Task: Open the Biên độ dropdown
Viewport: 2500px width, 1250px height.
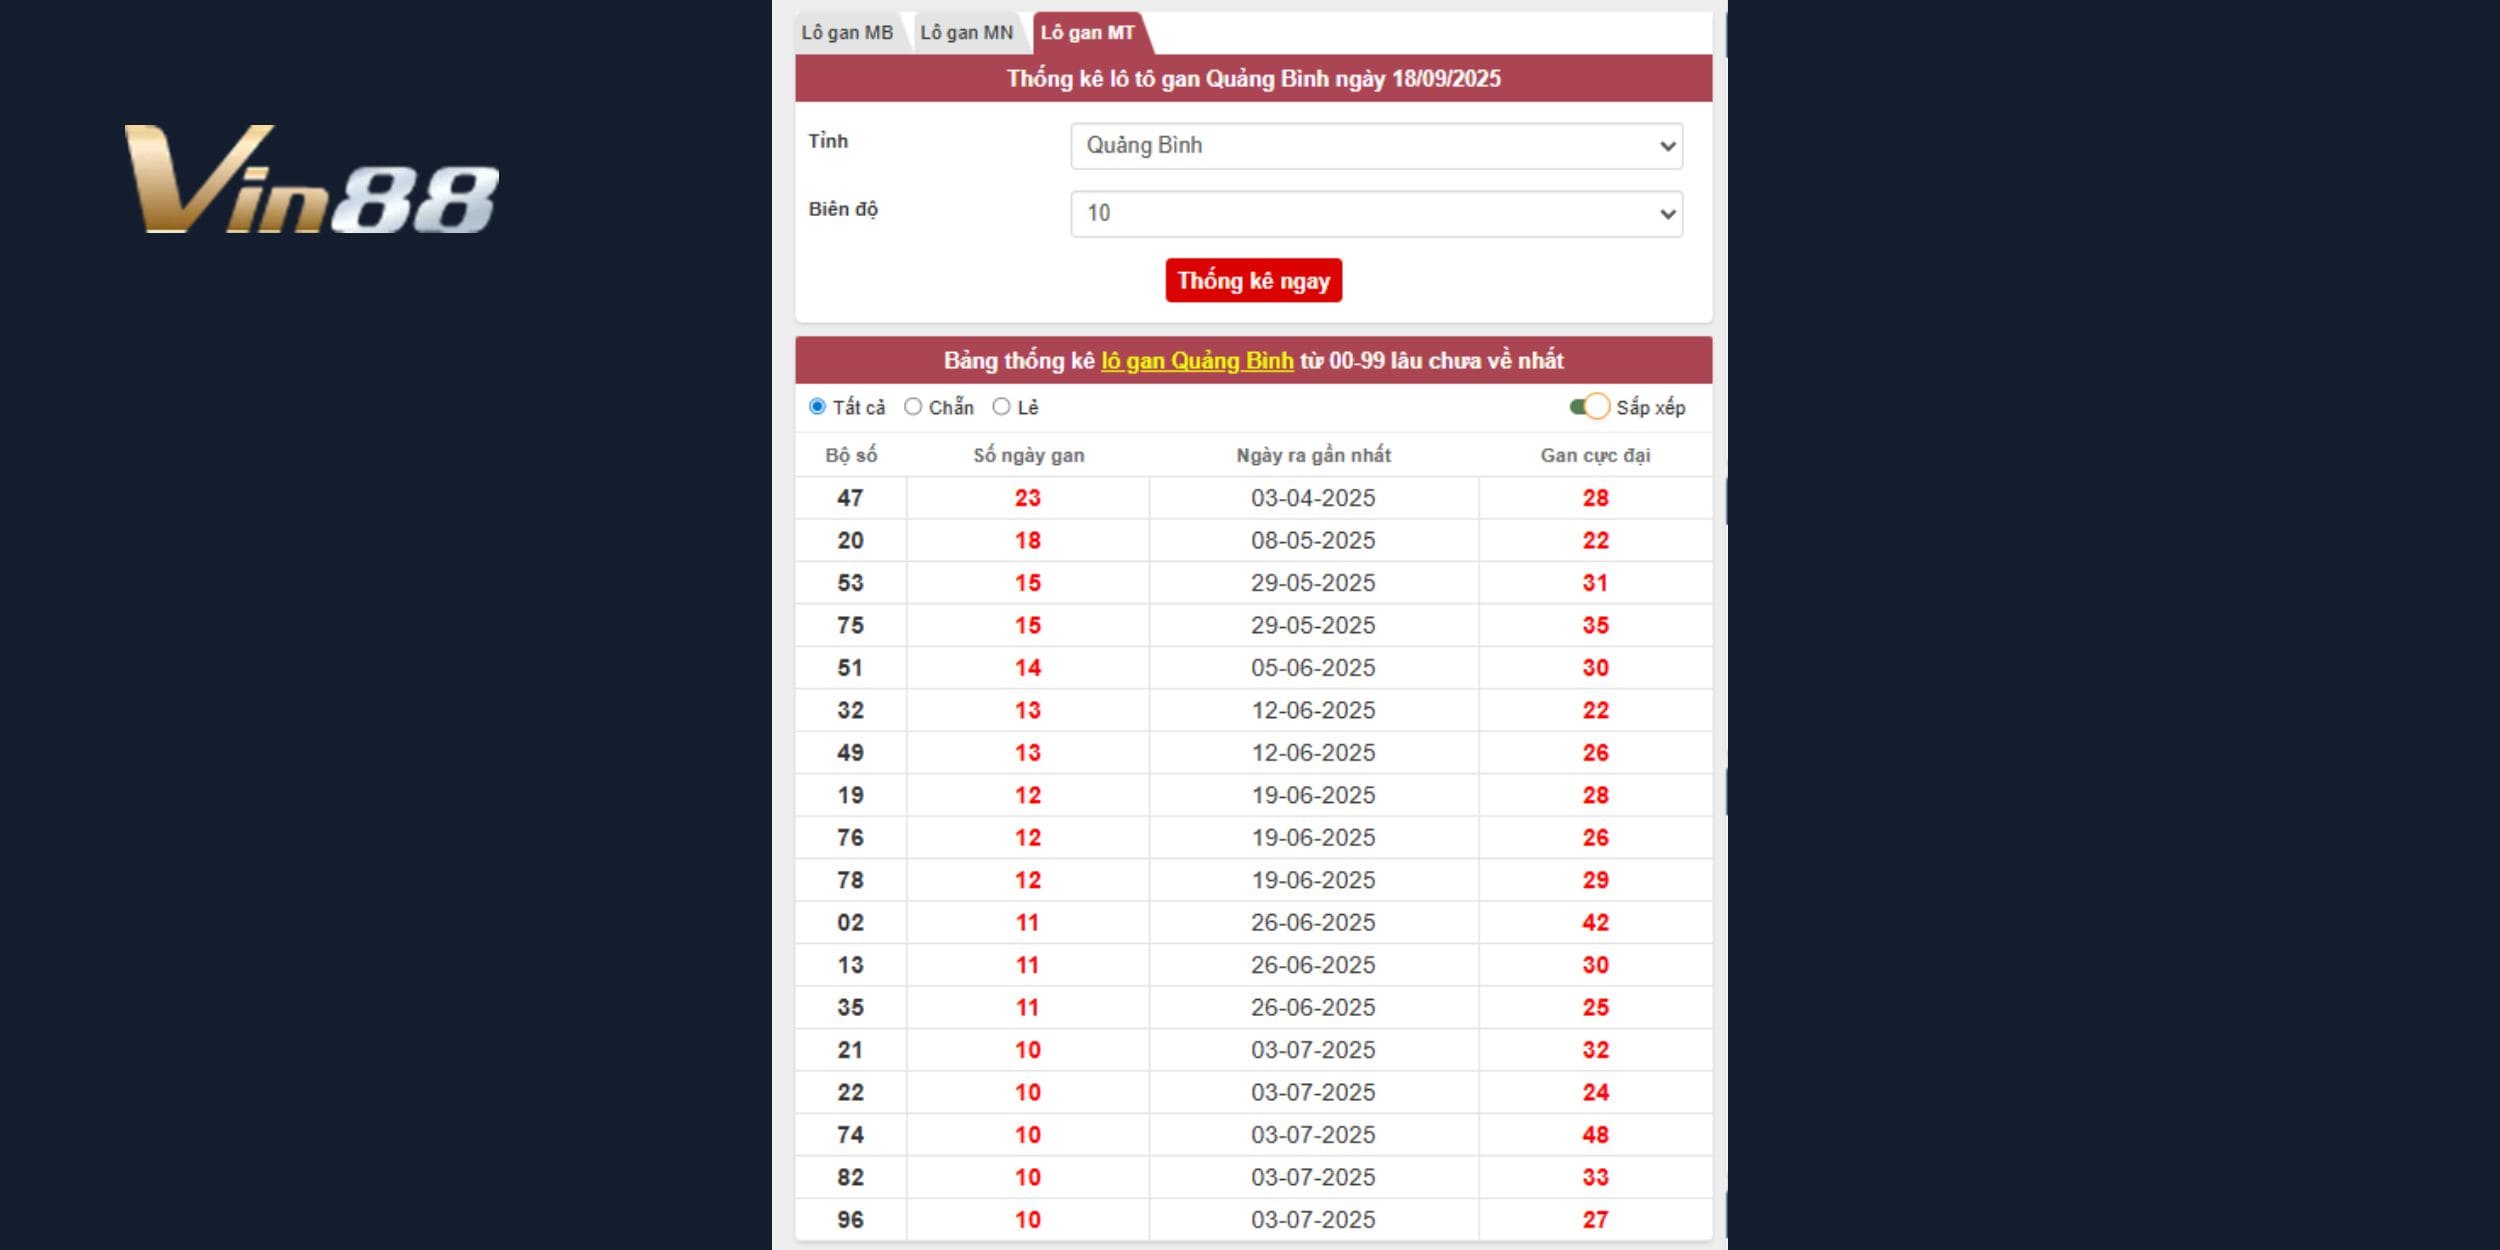Action: [x=1376, y=214]
